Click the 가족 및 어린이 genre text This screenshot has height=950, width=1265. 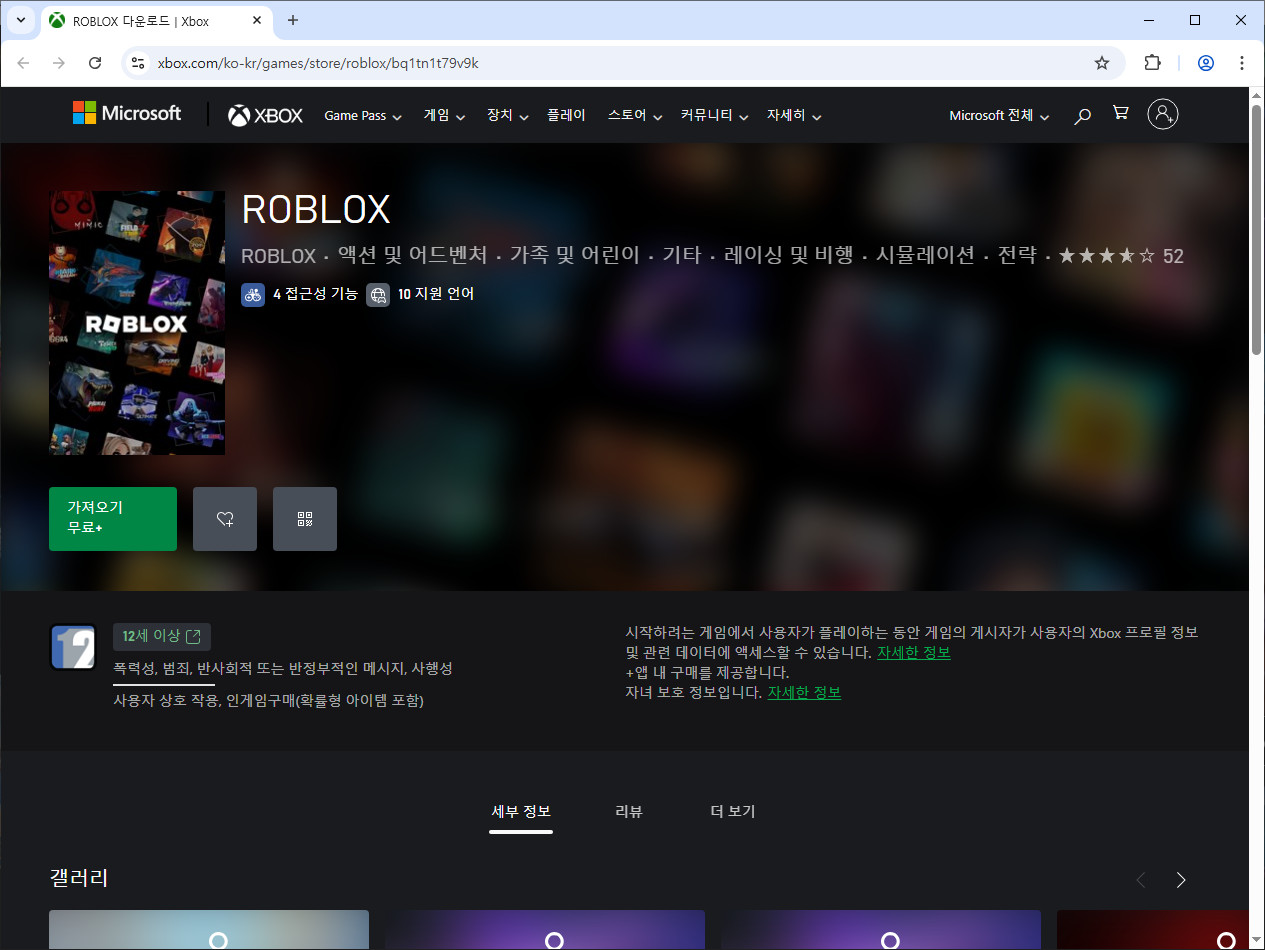(x=574, y=256)
